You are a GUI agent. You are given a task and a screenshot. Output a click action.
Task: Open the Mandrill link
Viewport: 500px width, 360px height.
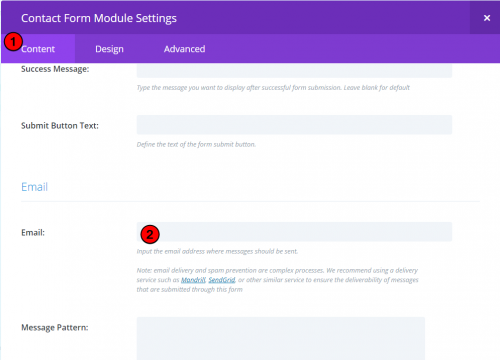pyautogui.click(x=193, y=280)
